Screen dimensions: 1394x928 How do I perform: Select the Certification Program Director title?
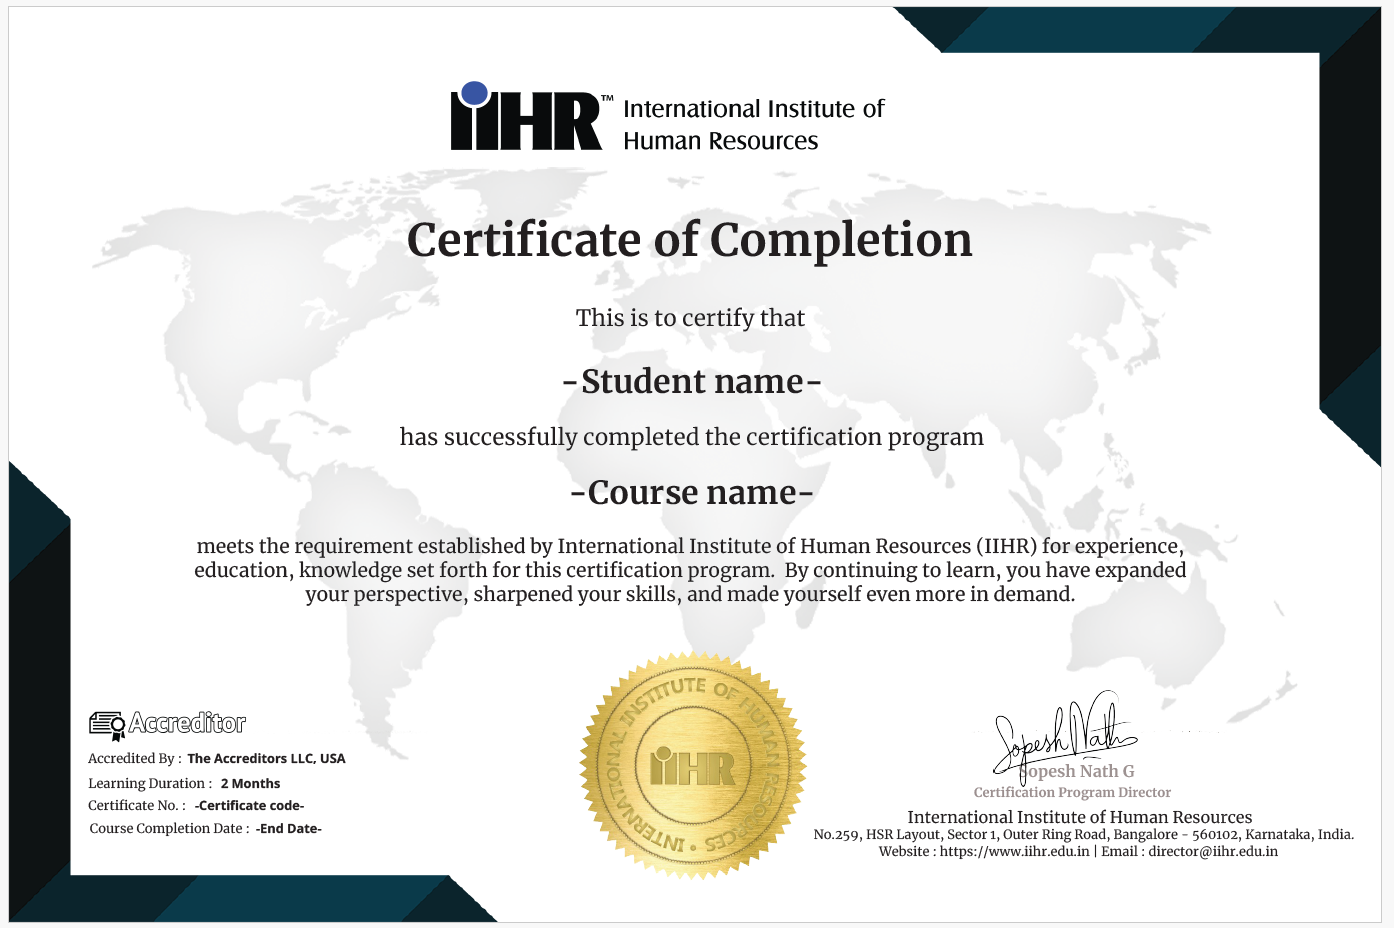click(1072, 793)
